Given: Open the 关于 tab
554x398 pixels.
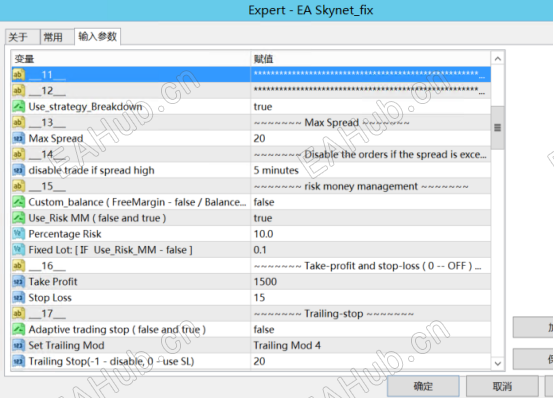Looking at the screenshot, I should click(x=22, y=37).
